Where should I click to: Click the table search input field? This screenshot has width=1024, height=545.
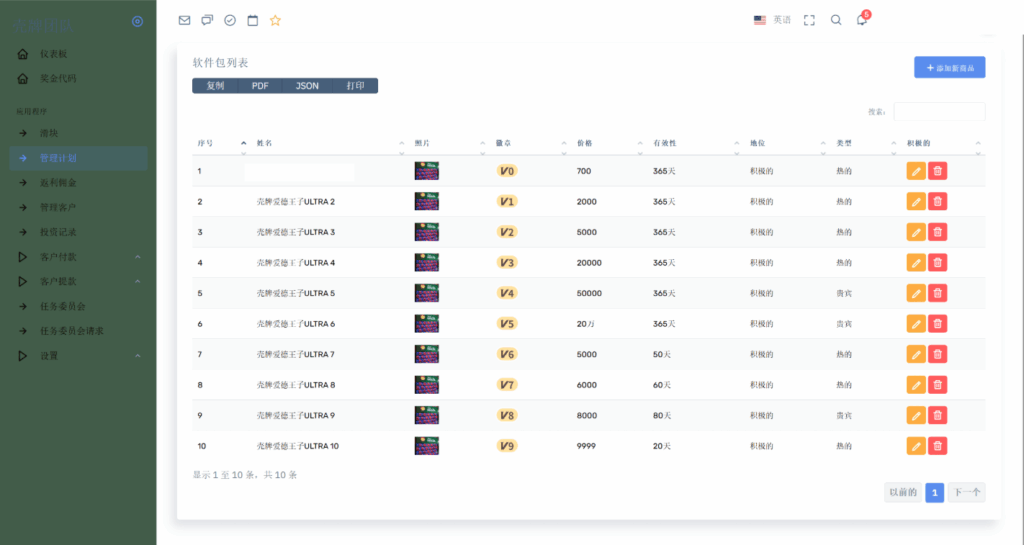[939, 111]
